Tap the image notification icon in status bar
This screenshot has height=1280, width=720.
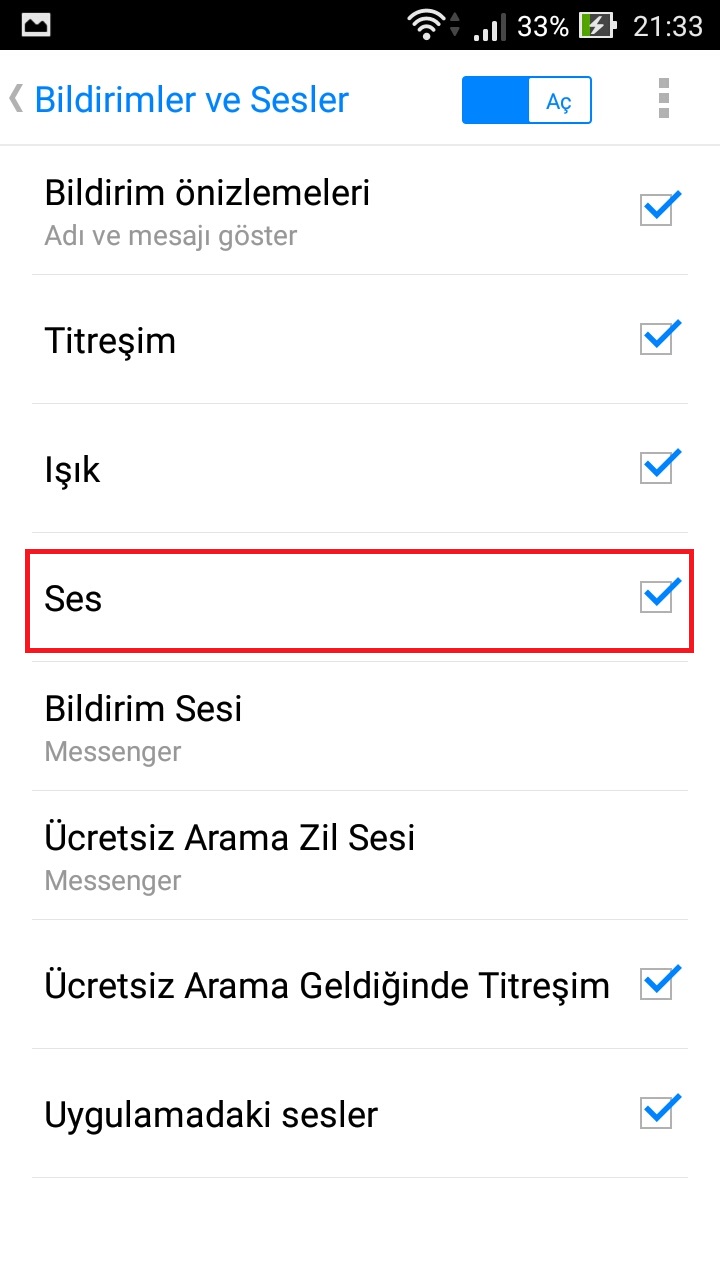[35, 25]
